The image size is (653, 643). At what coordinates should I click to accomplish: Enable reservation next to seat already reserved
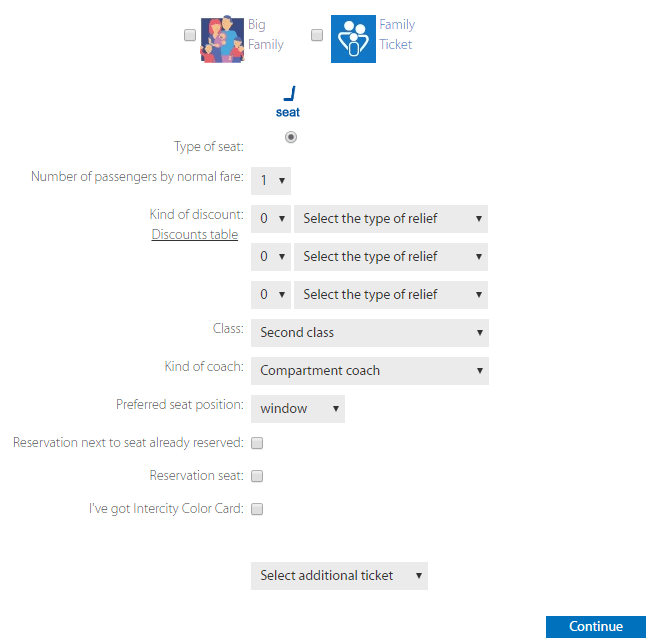coord(257,443)
